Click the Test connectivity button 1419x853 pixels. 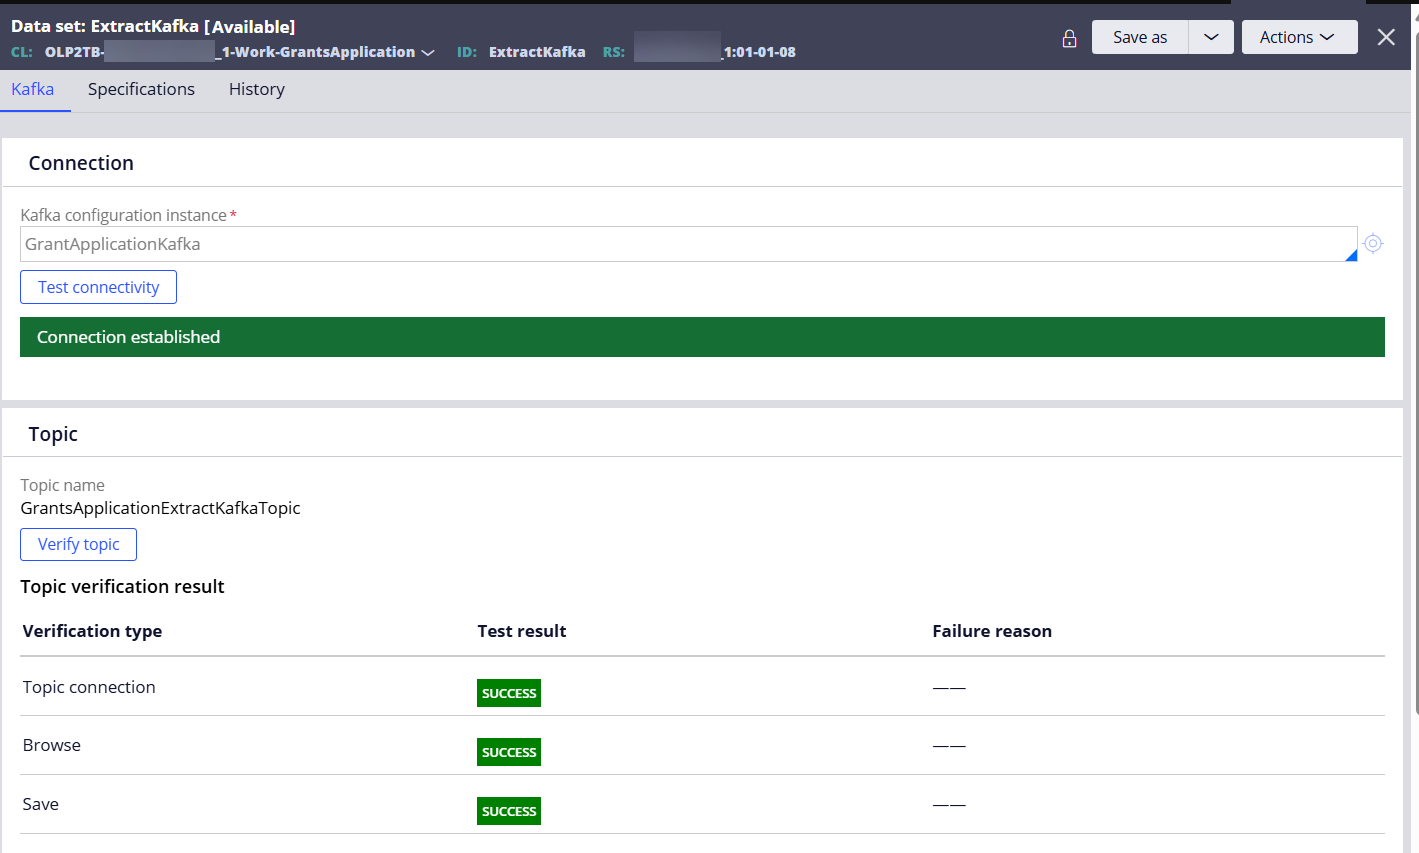click(x=98, y=287)
